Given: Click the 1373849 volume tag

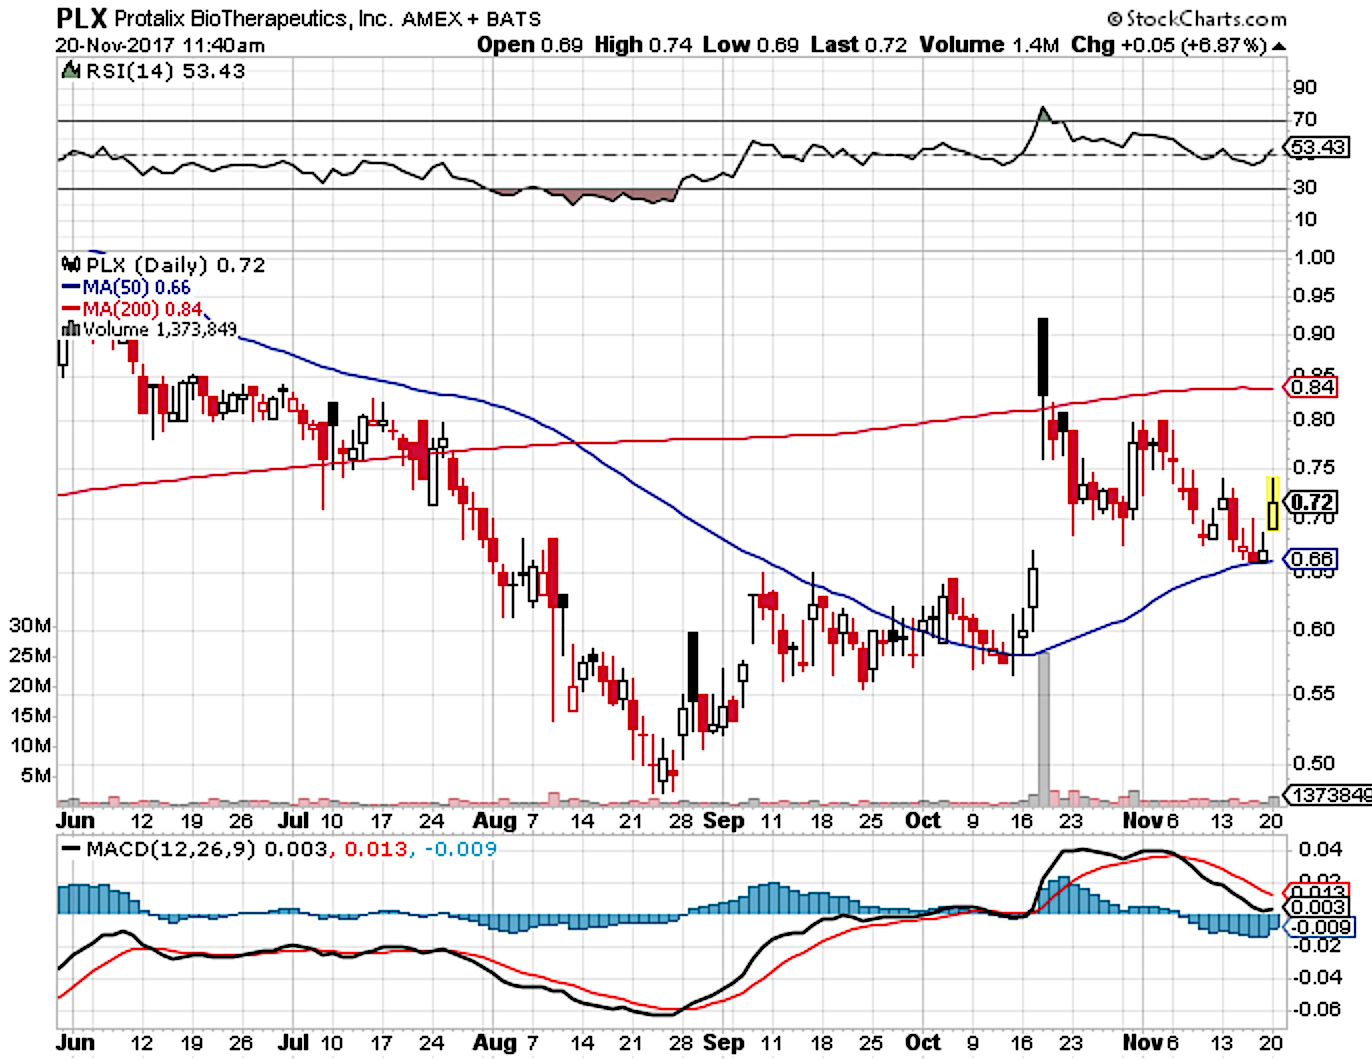Looking at the screenshot, I should [1330, 795].
